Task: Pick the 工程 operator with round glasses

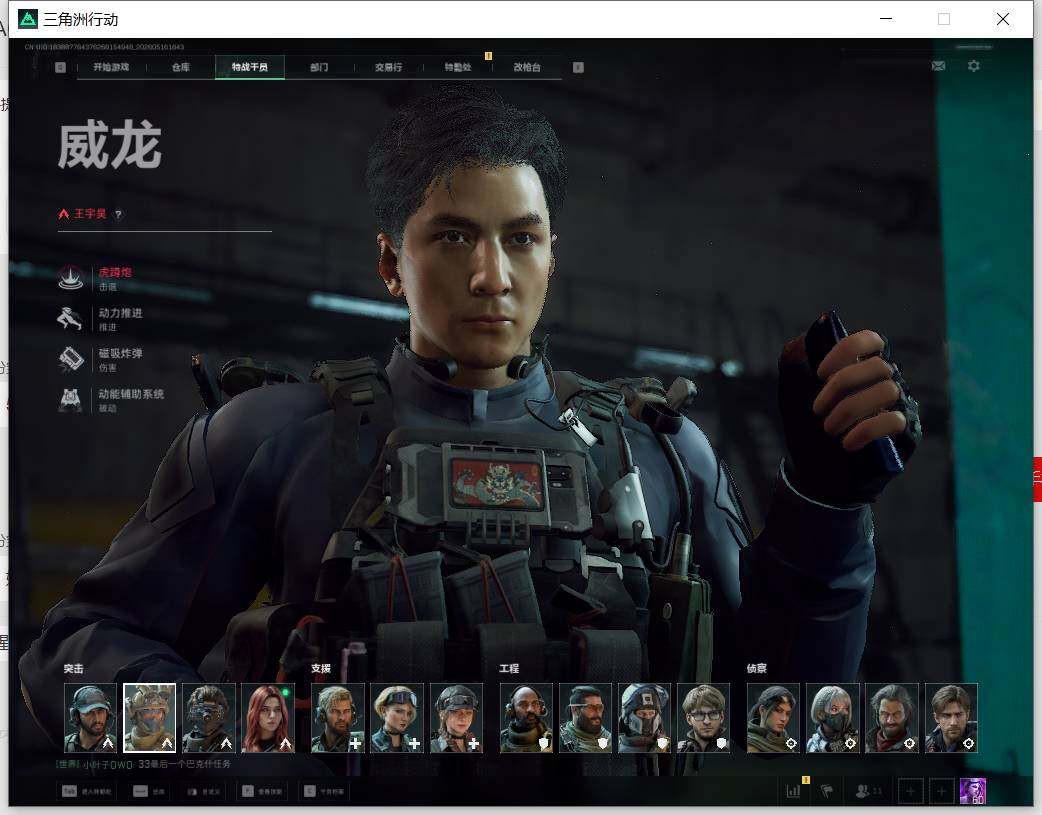Action: (704, 718)
